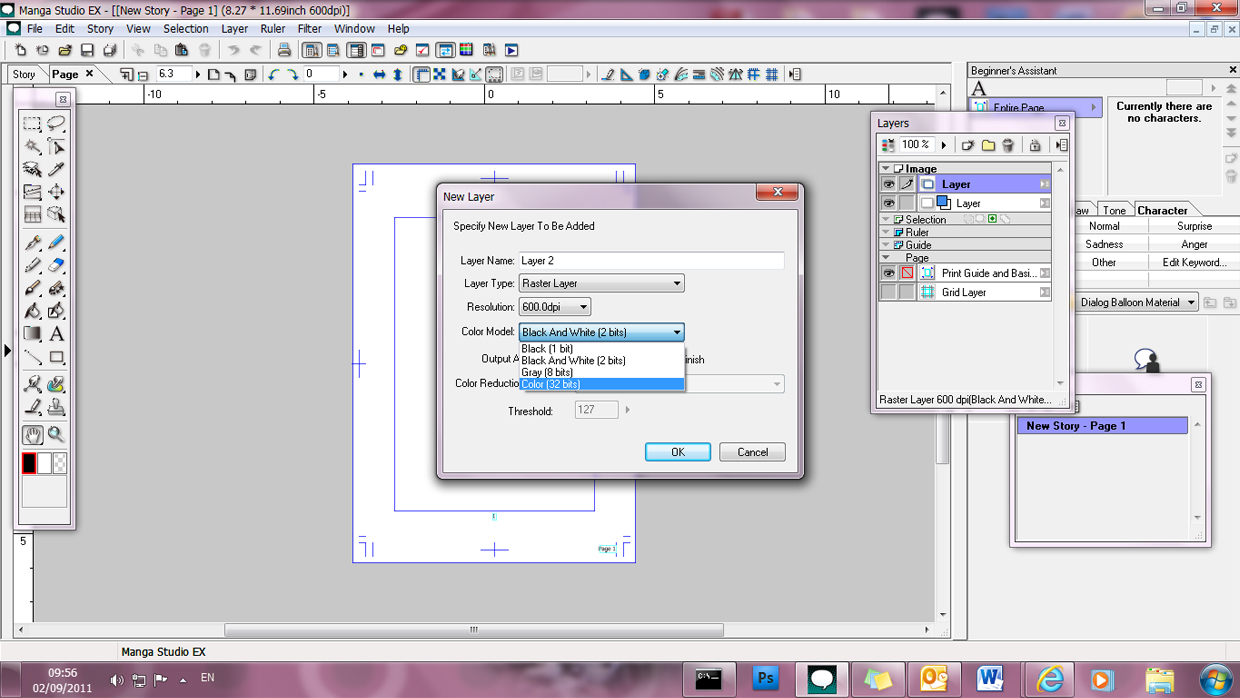This screenshot has height=698, width=1240.
Task: Select the Zoom magnifier tool
Action: tap(56, 435)
